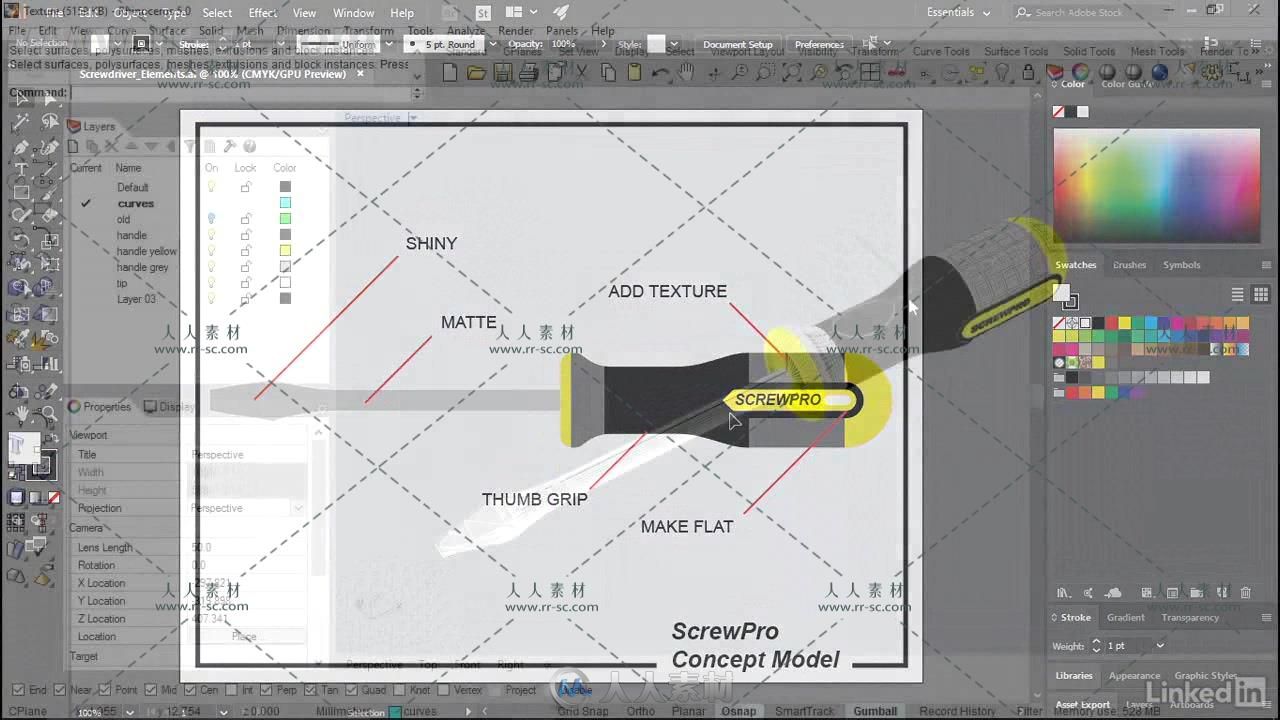Click the four-viewport layout icon
The height and width of the screenshot is (720, 1280).
coord(870,72)
